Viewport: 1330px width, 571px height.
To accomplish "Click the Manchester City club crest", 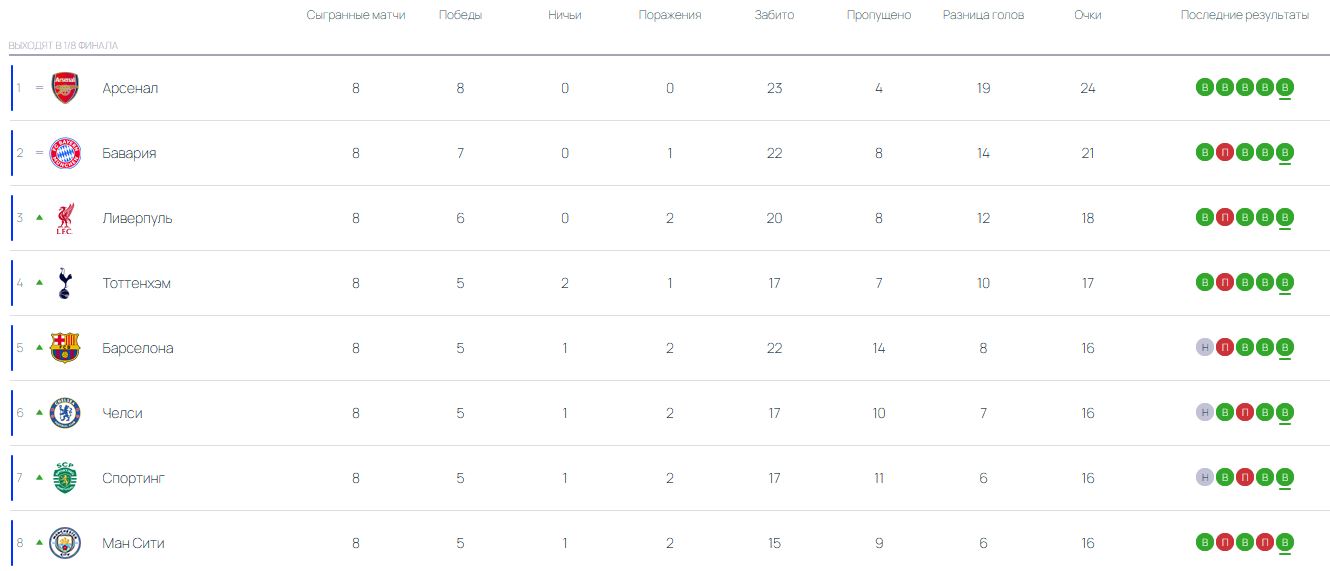I will point(65,543).
